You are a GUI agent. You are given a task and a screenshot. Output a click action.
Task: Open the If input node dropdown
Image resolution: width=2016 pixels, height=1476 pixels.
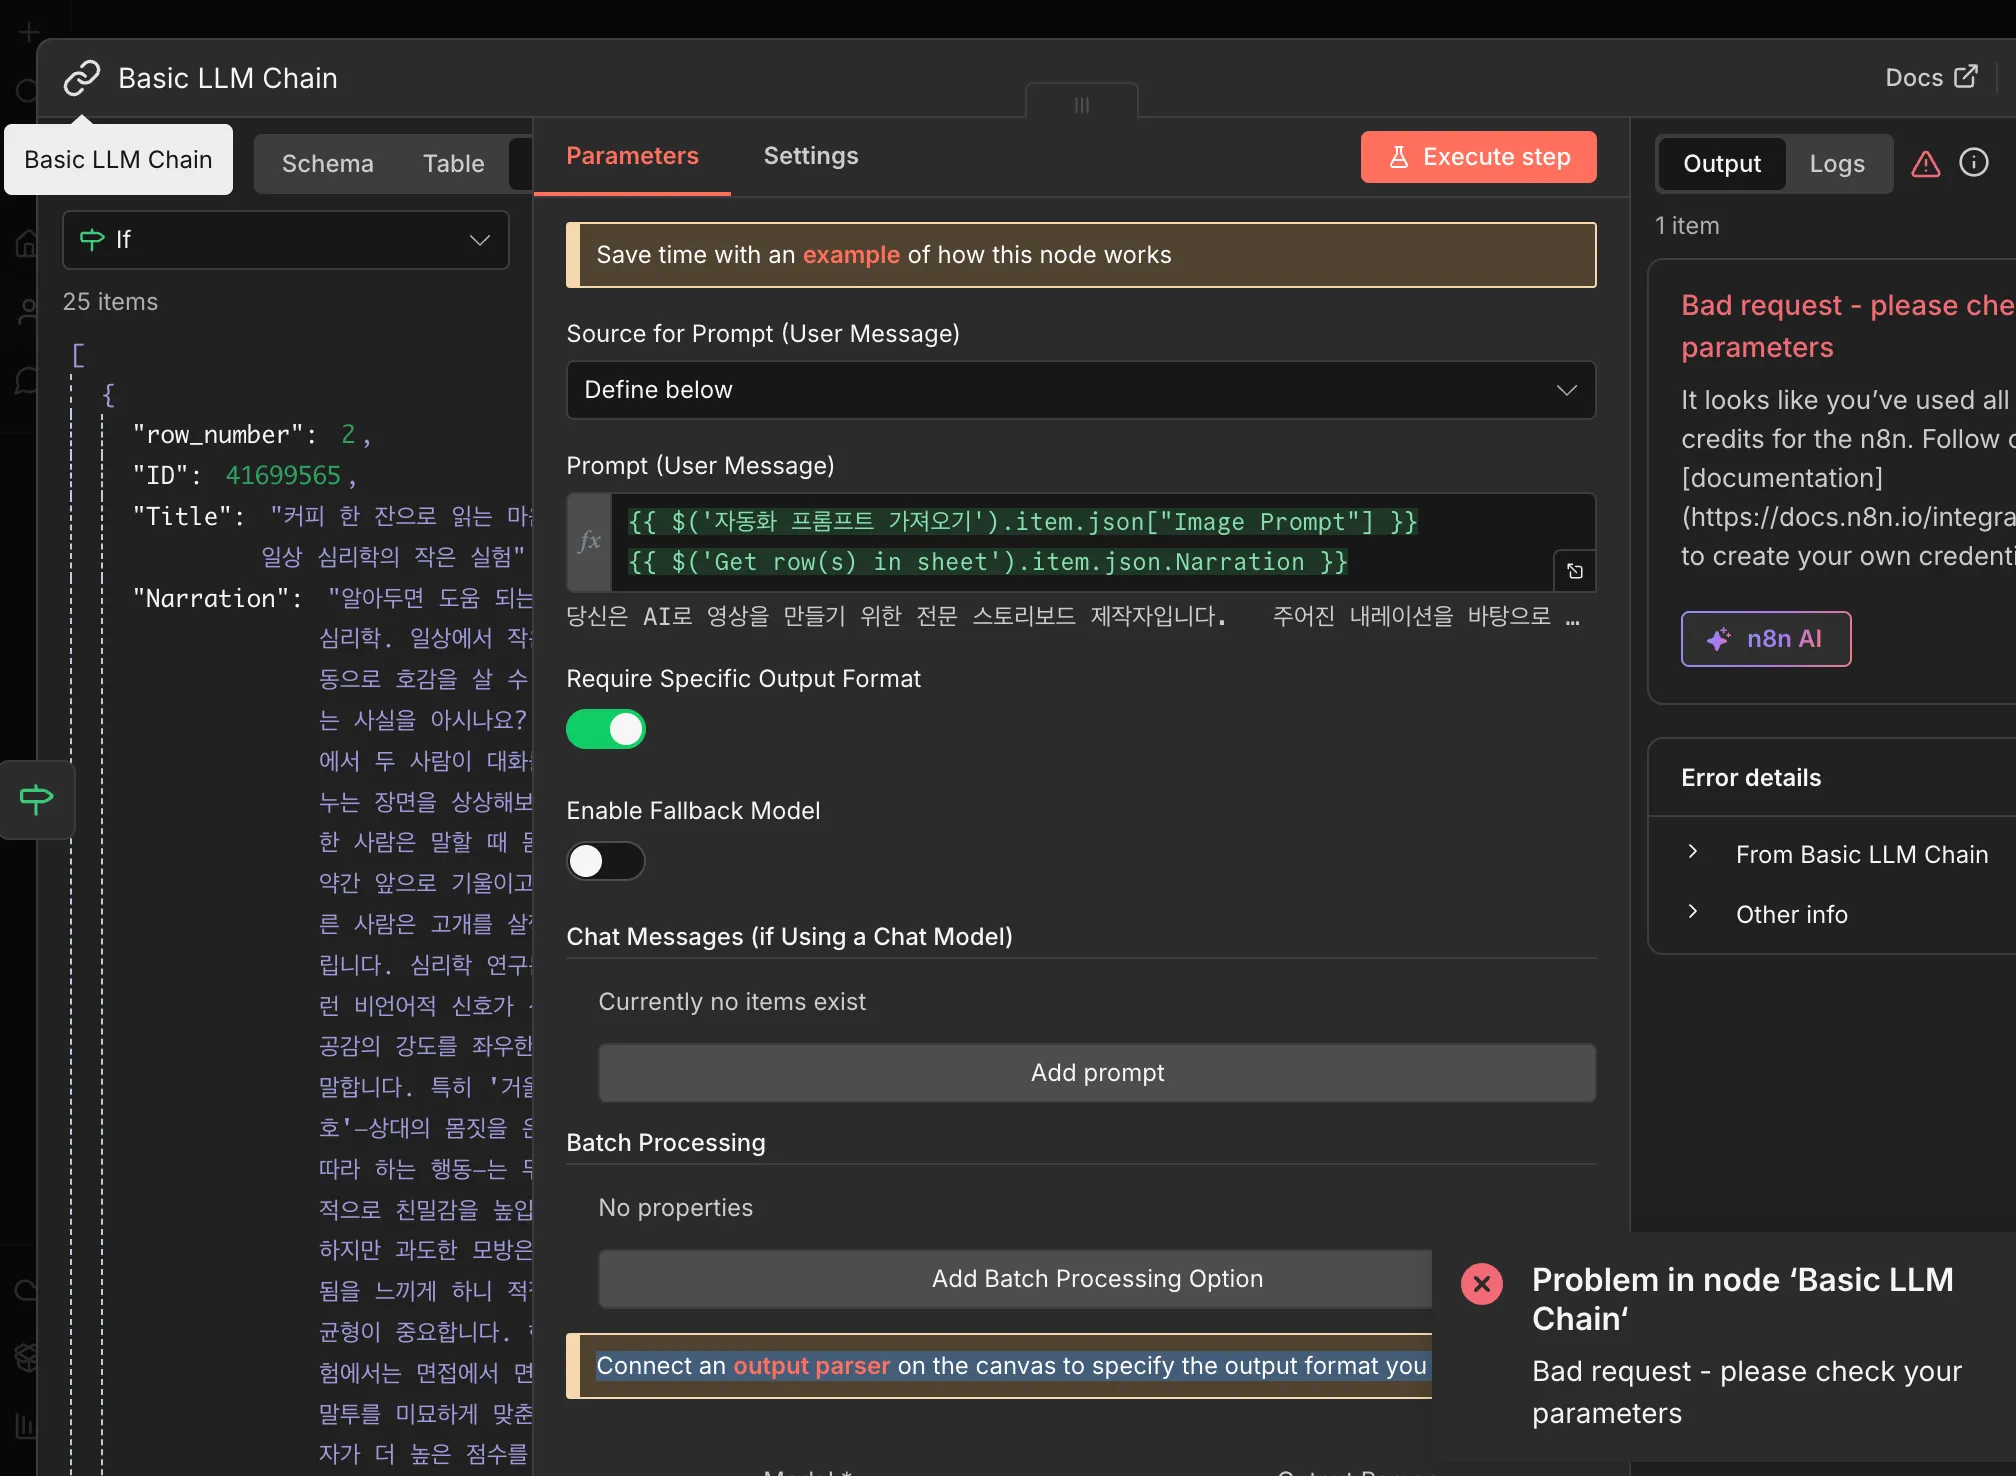286,240
